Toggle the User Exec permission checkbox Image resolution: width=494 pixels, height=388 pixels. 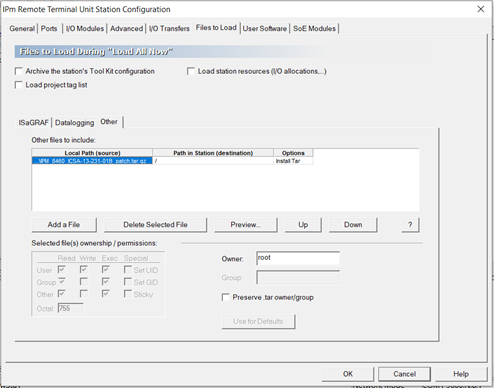tap(106, 269)
